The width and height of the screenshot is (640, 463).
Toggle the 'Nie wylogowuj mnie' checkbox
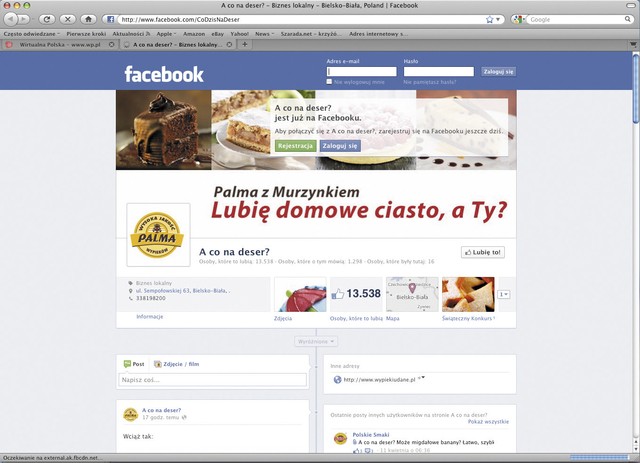331,82
